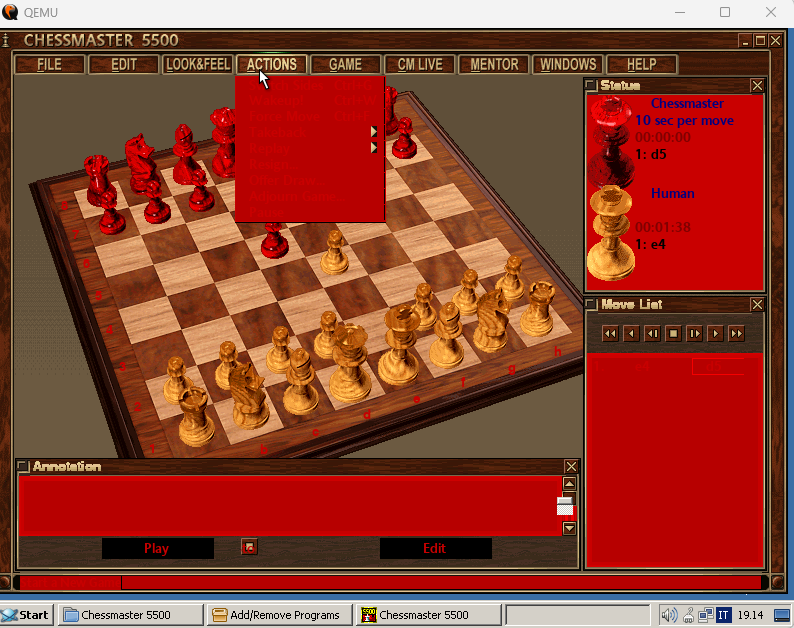Click '10 sec per move' in Status
Image resolution: width=794 pixels, height=628 pixels.
[x=684, y=121]
